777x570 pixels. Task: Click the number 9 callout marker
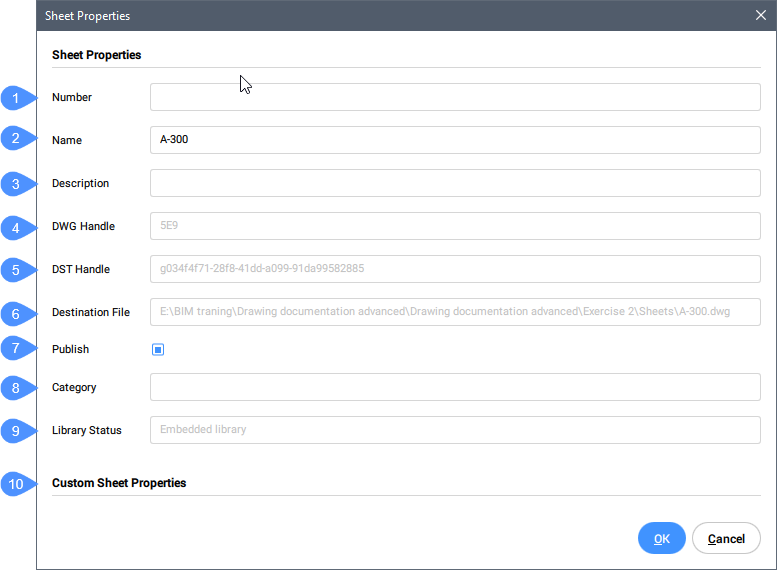(x=17, y=430)
